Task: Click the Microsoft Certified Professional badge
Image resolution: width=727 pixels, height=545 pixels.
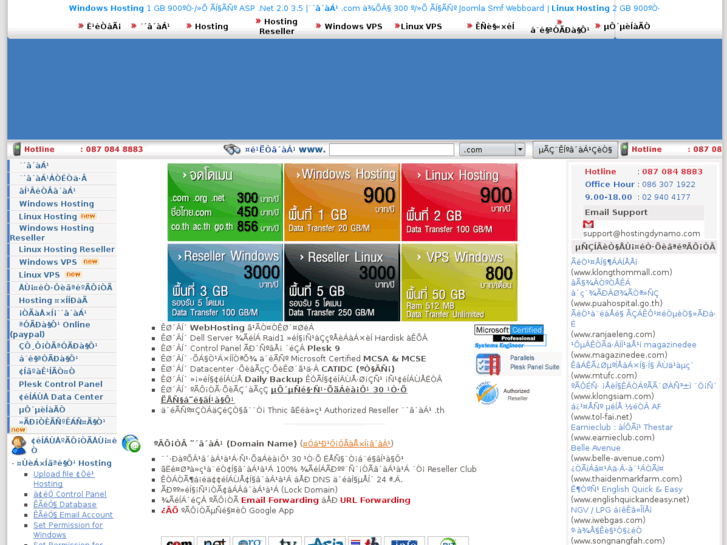Action: [509, 335]
